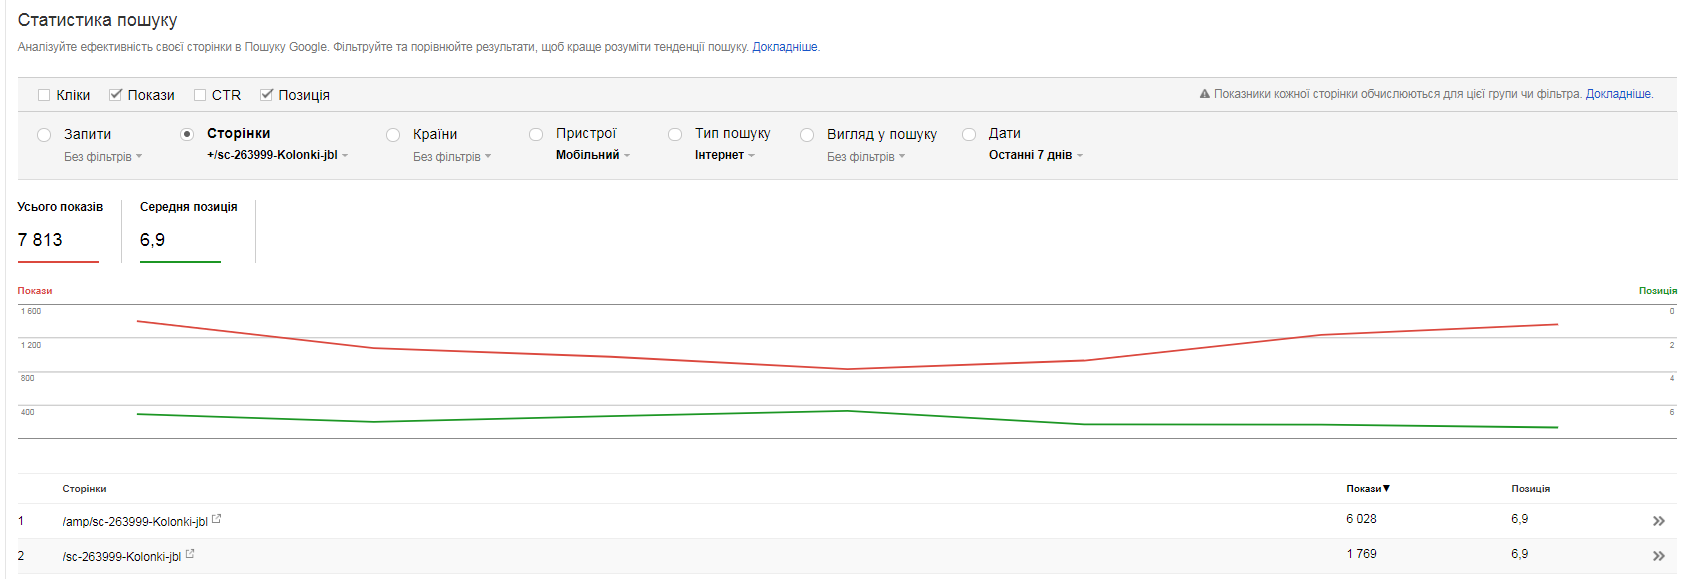
Task: Select the Тип пошуку radio button
Action: pos(675,134)
